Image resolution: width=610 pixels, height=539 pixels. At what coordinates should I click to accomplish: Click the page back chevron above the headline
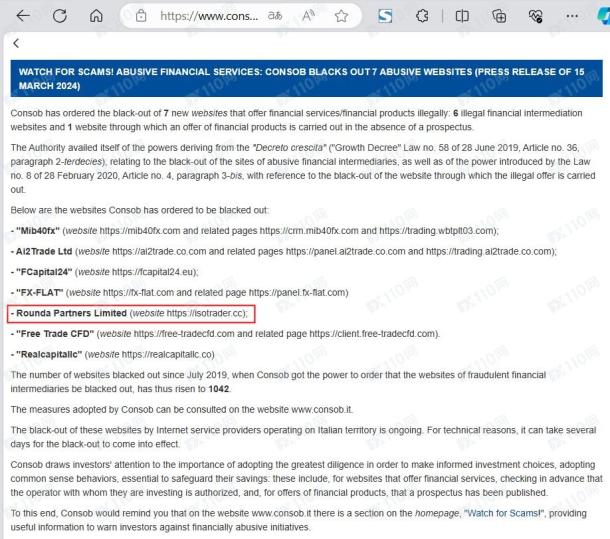coord(16,43)
